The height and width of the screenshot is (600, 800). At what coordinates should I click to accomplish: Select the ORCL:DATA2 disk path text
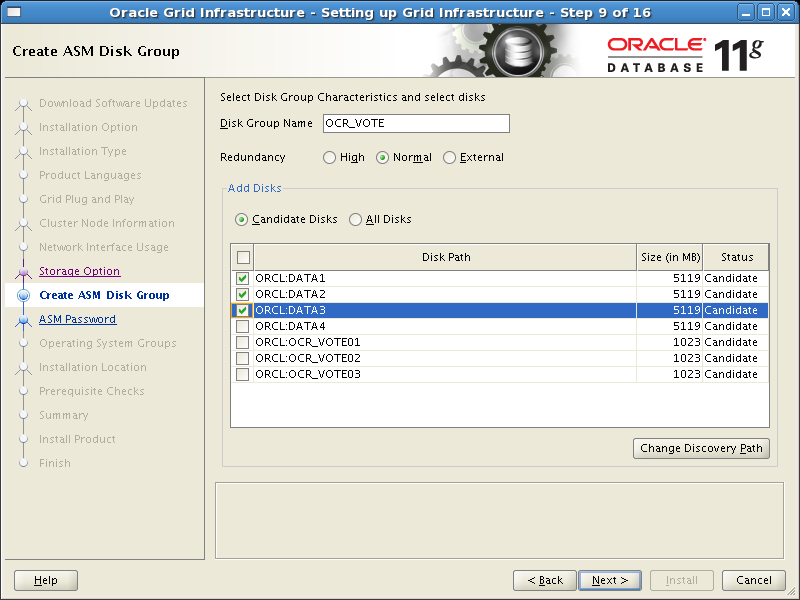pos(290,294)
